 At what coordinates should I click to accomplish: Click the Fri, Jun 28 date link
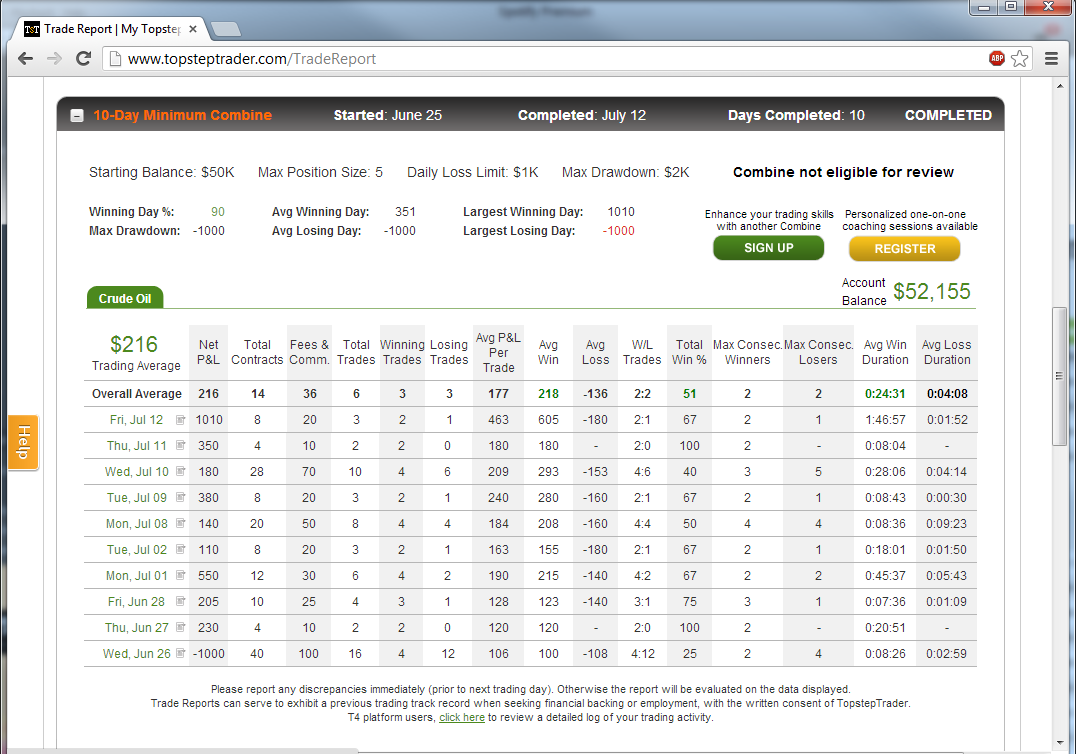(x=136, y=602)
